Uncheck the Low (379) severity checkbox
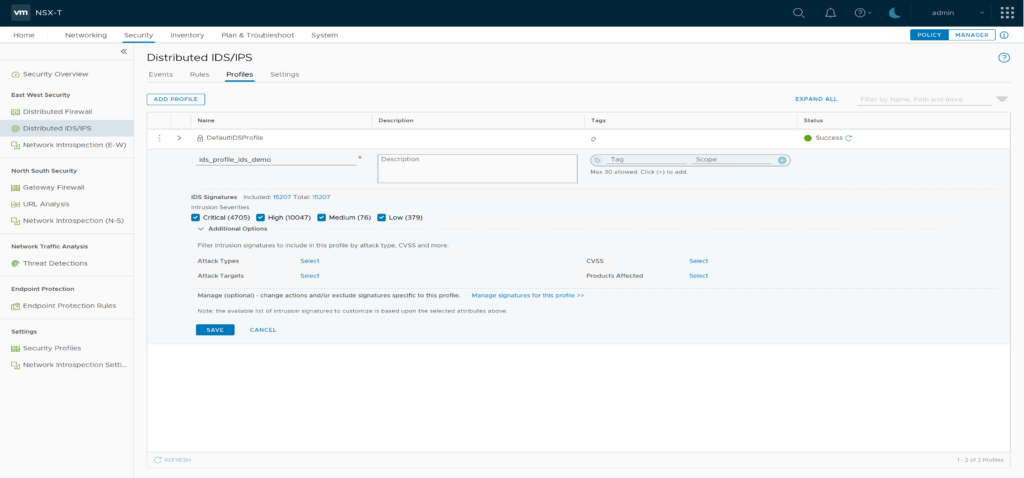Screen dimensions: 1024x478 point(381,217)
